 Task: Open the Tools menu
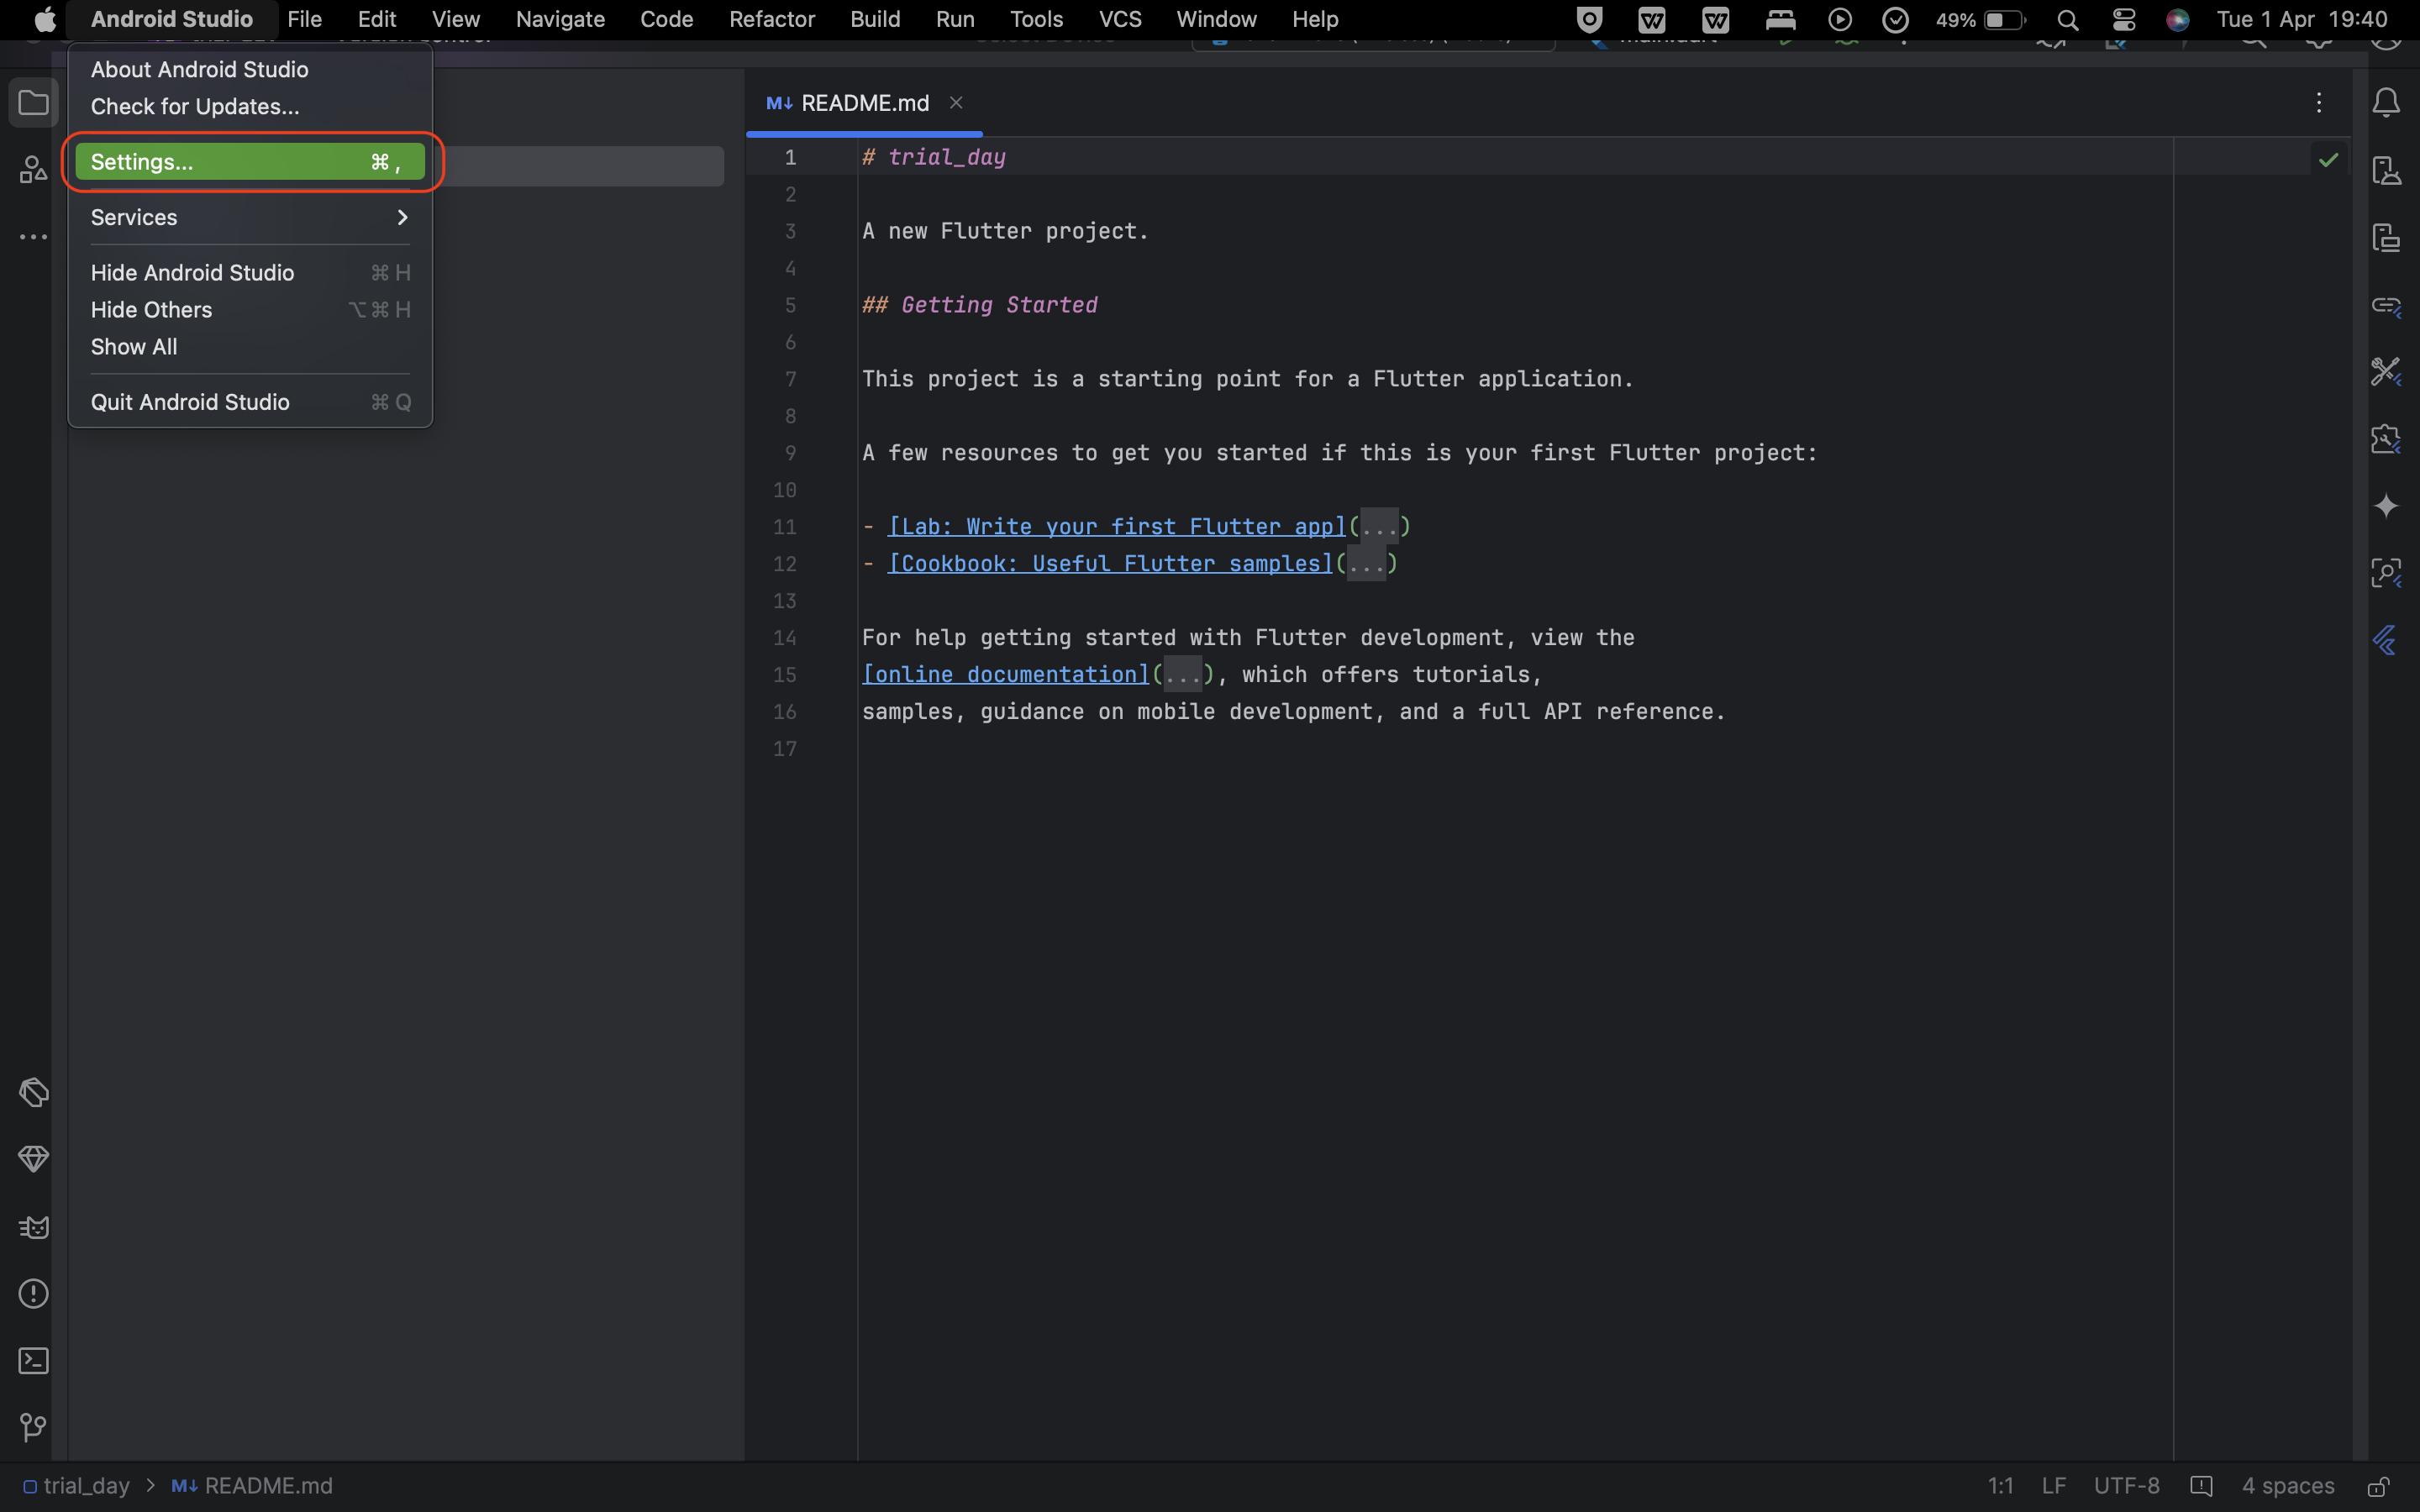pos(1036,20)
